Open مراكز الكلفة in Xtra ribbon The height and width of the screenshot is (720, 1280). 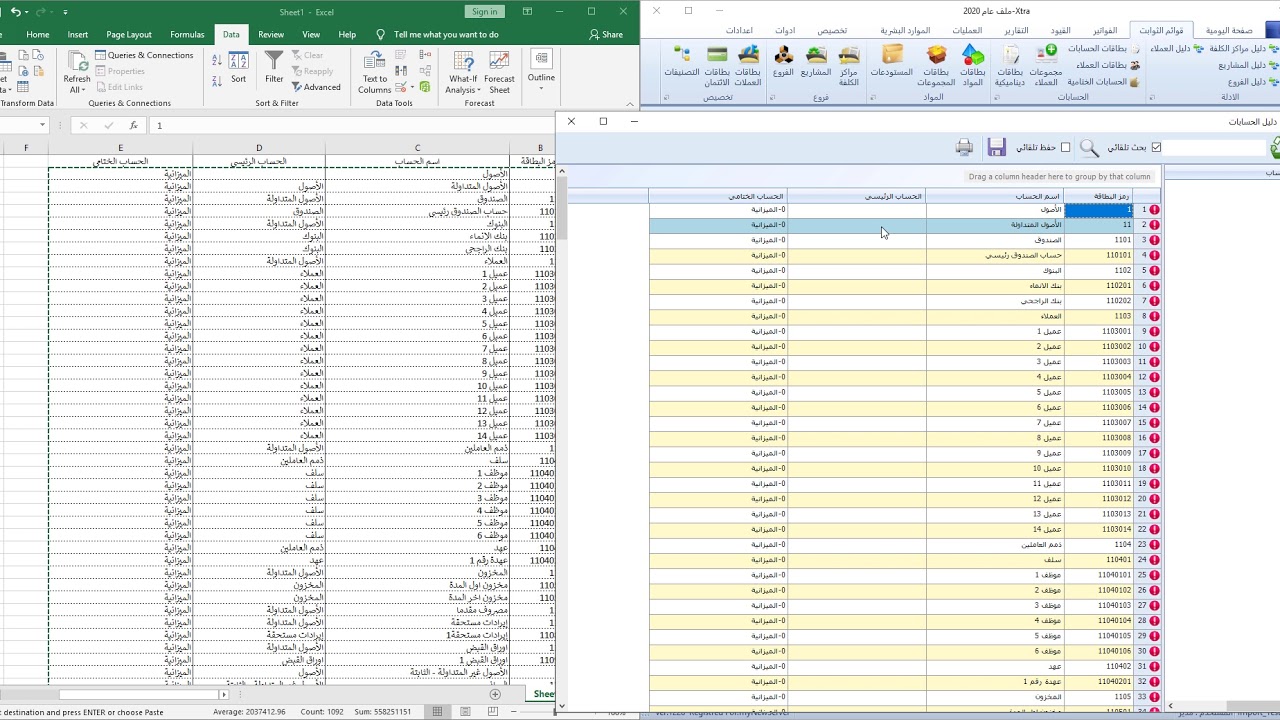point(849,65)
